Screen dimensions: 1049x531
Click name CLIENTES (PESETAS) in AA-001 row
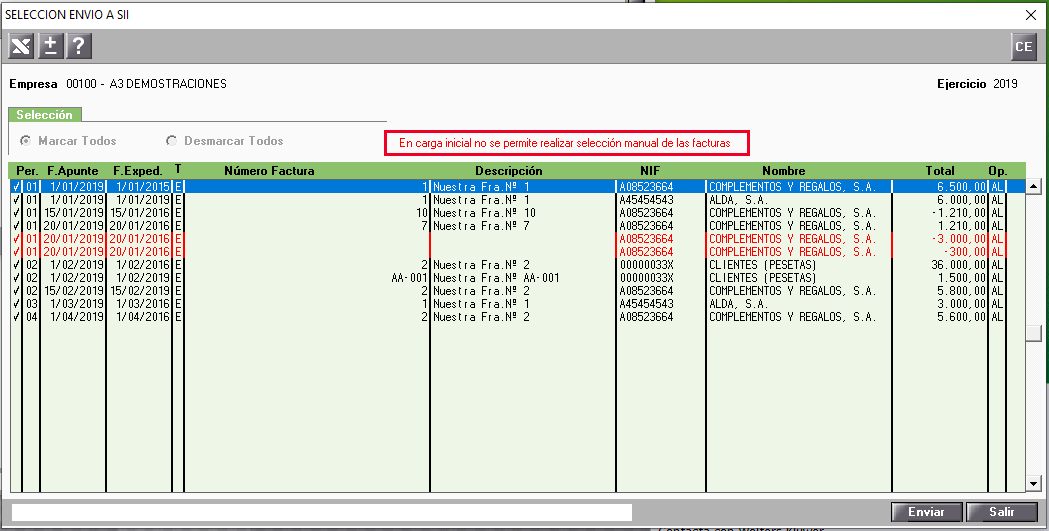tap(762, 278)
